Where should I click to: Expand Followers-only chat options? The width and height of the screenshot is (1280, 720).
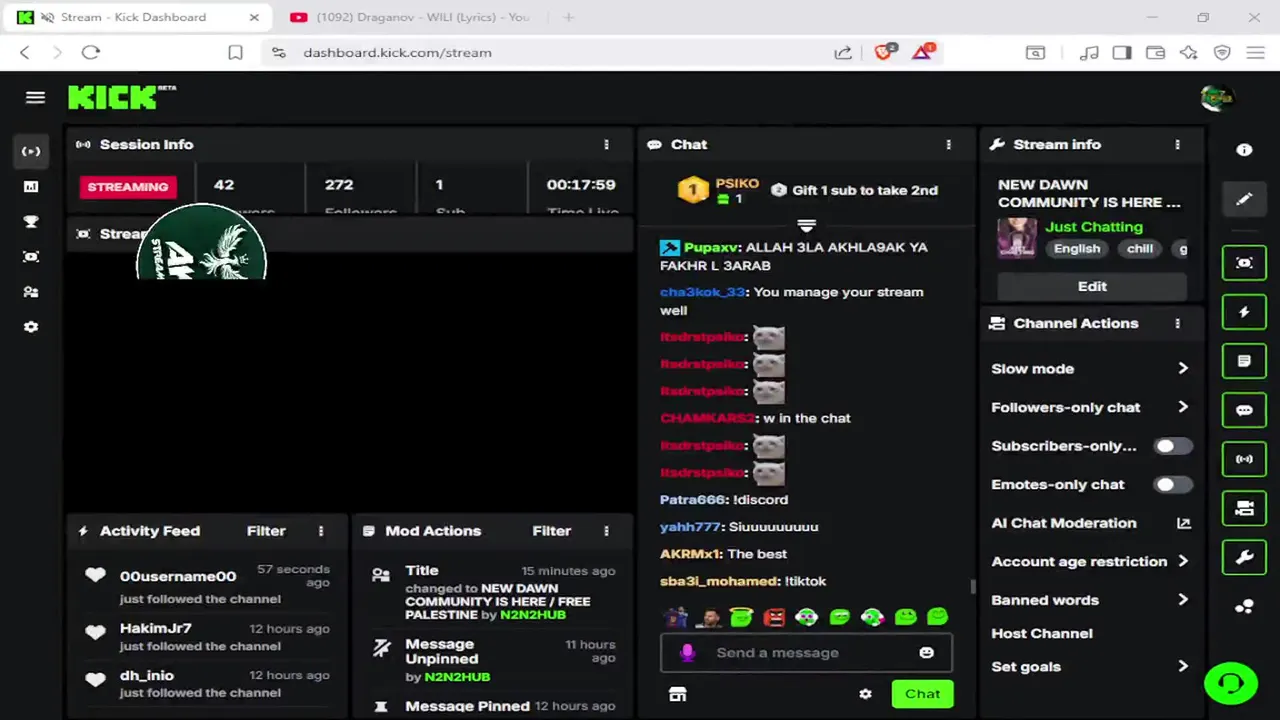point(1183,407)
